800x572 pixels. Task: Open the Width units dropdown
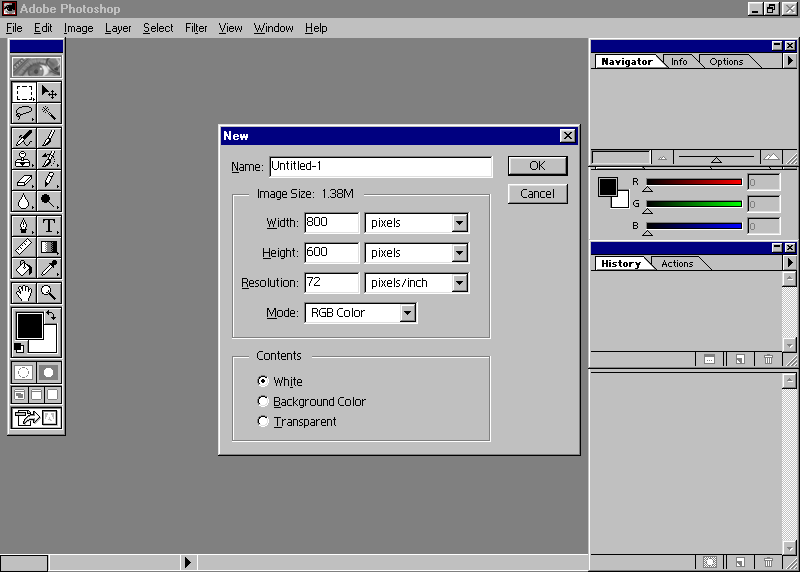(x=459, y=223)
